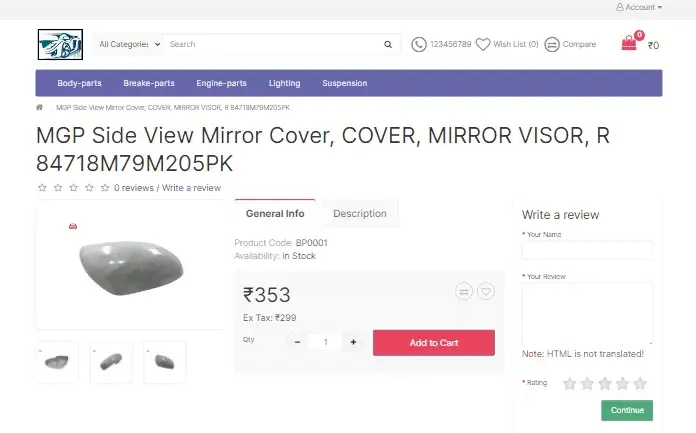The width and height of the screenshot is (696, 433).
Task: Increase quantity with plus button
Action: click(353, 342)
